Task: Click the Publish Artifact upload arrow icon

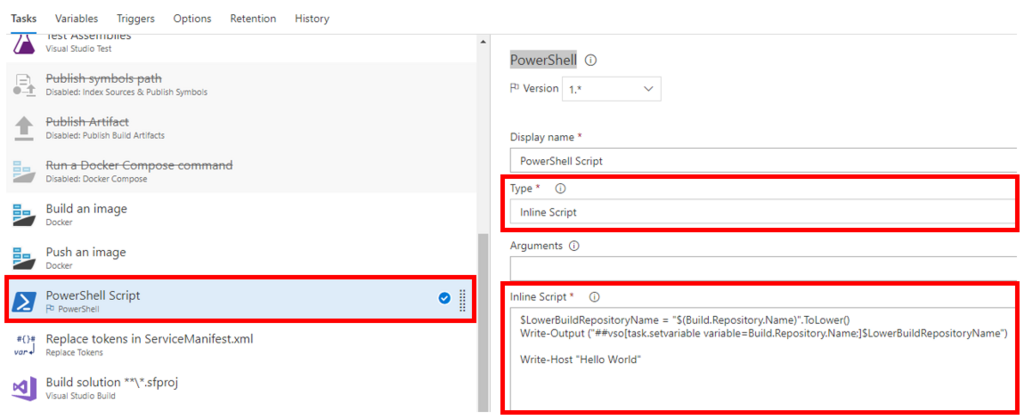Action: [x=25, y=129]
